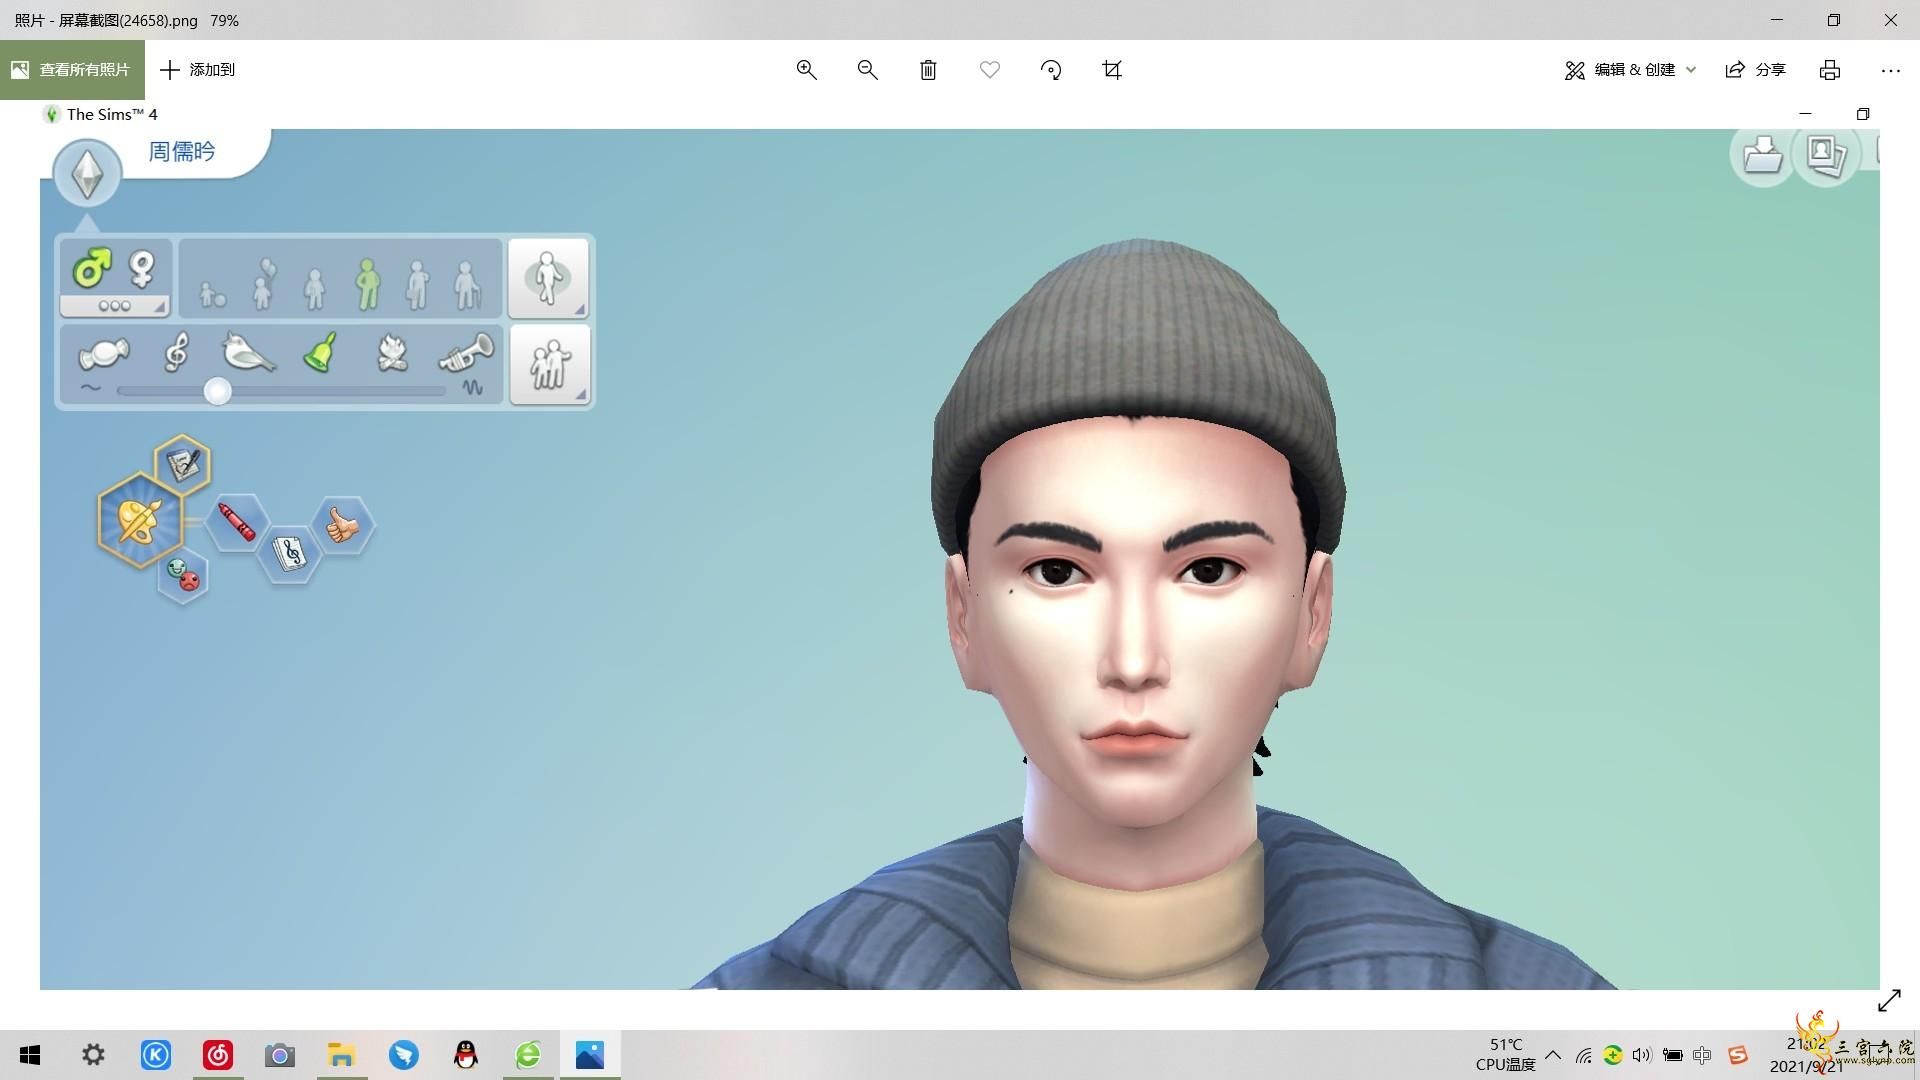The height and width of the screenshot is (1080, 1920).
Task: Click the low-pitch wave icon at slider start
Action: point(91,388)
